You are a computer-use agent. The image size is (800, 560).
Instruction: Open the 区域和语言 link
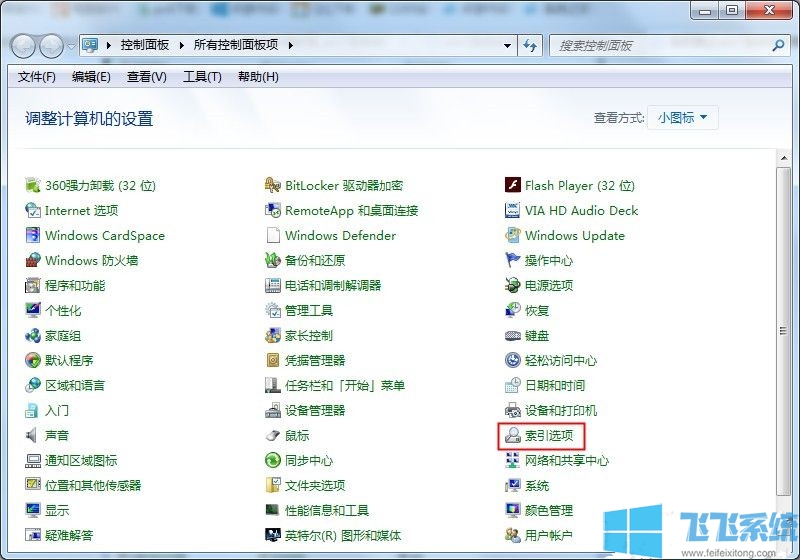[x=75, y=386]
